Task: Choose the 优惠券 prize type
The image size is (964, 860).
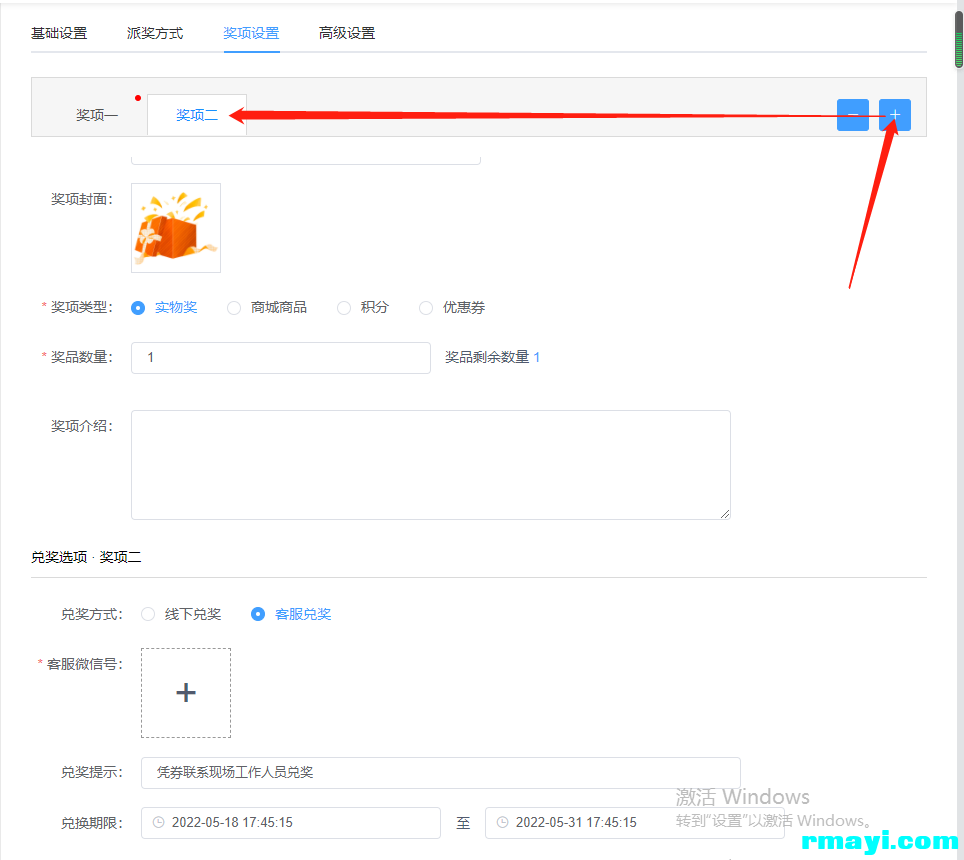Action: (x=452, y=307)
